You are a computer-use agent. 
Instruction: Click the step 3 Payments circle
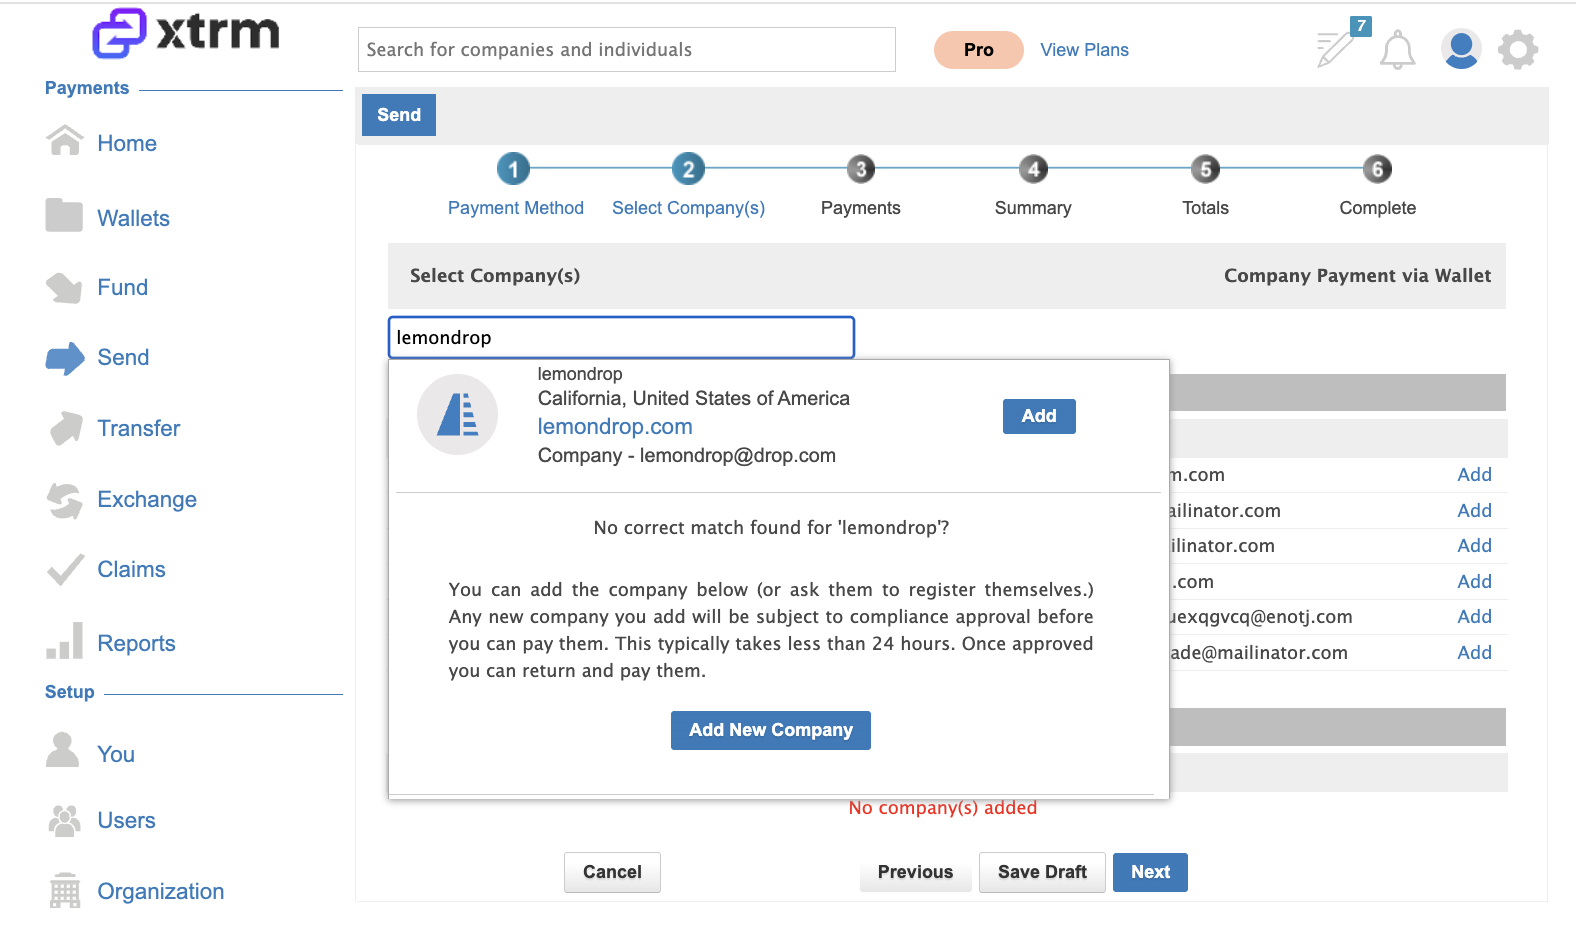(861, 169)
